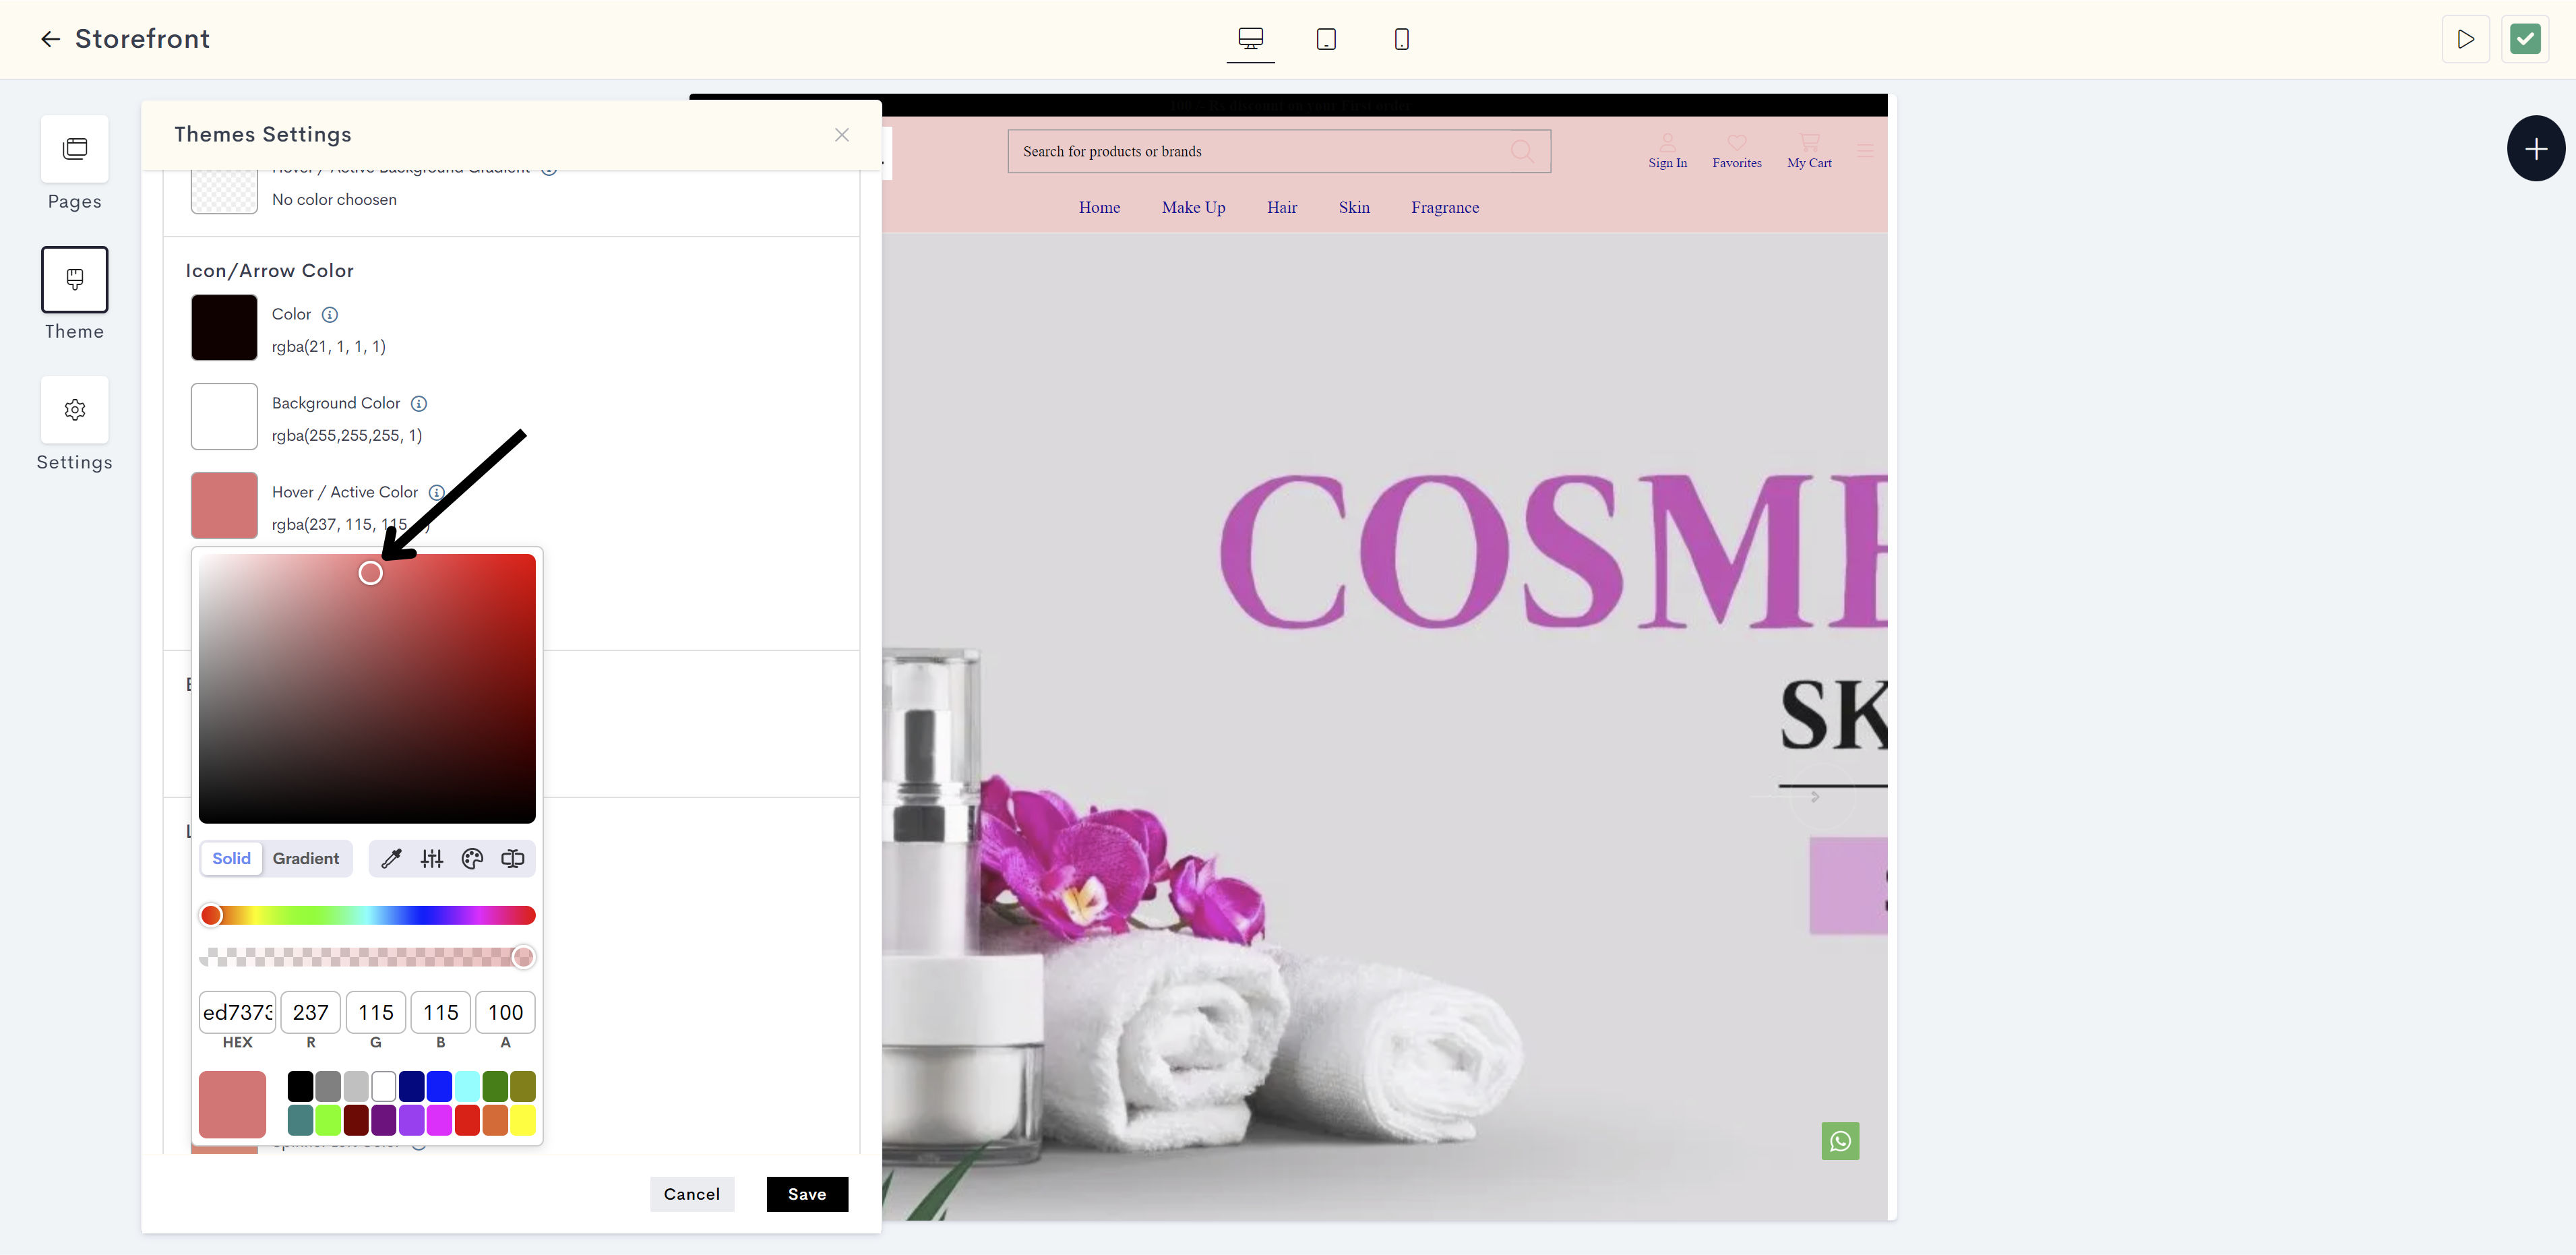Select the eyedropper color tool

(391, 859)
